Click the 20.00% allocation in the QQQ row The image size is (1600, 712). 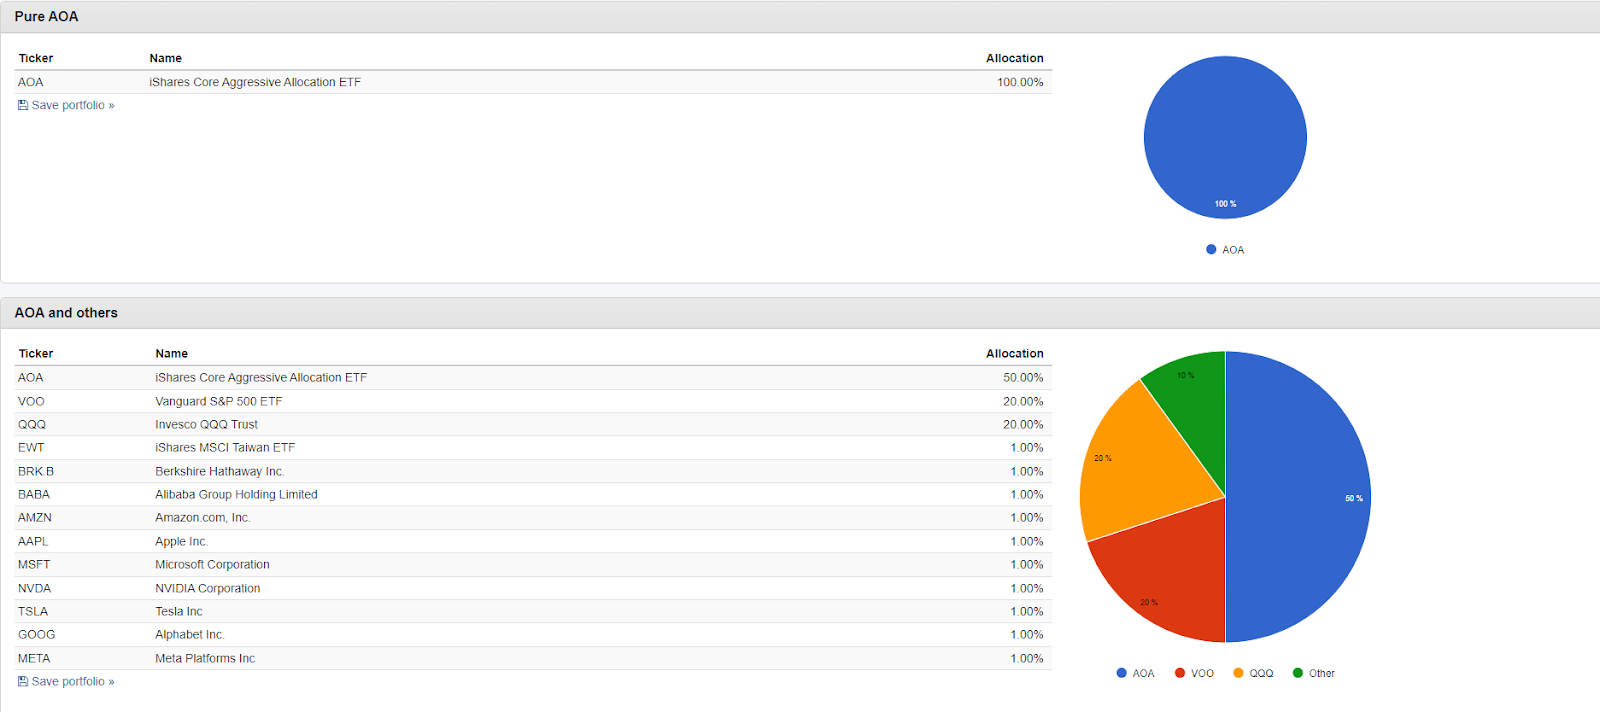pyautogui.click(x=1023, y=424)
